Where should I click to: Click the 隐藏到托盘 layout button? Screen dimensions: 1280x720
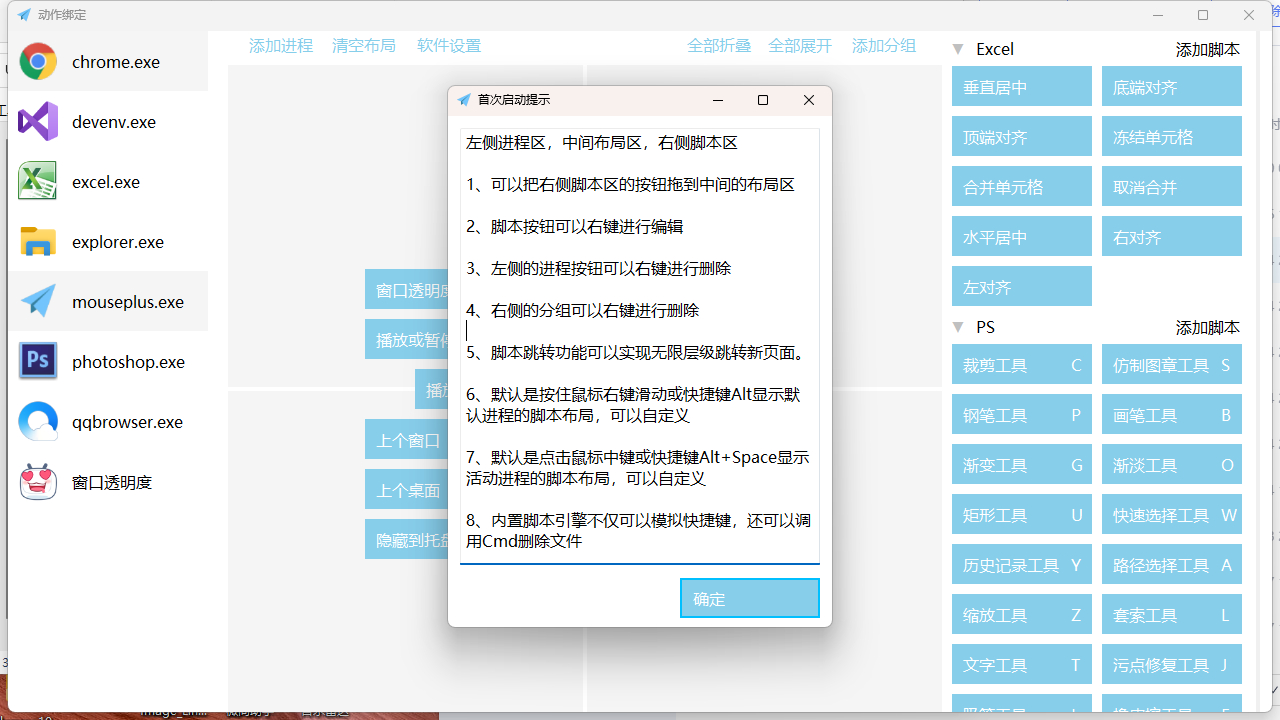406,540
